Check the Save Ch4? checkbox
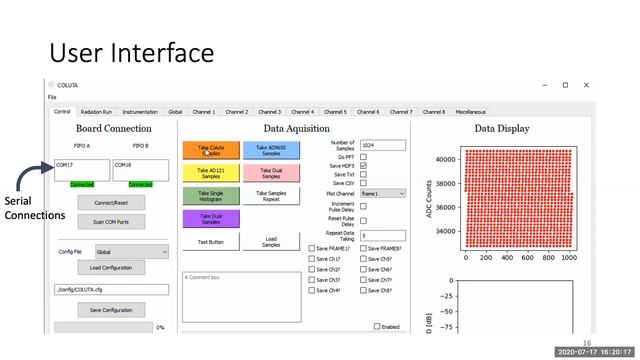640x360 pixels. (311, 291)
